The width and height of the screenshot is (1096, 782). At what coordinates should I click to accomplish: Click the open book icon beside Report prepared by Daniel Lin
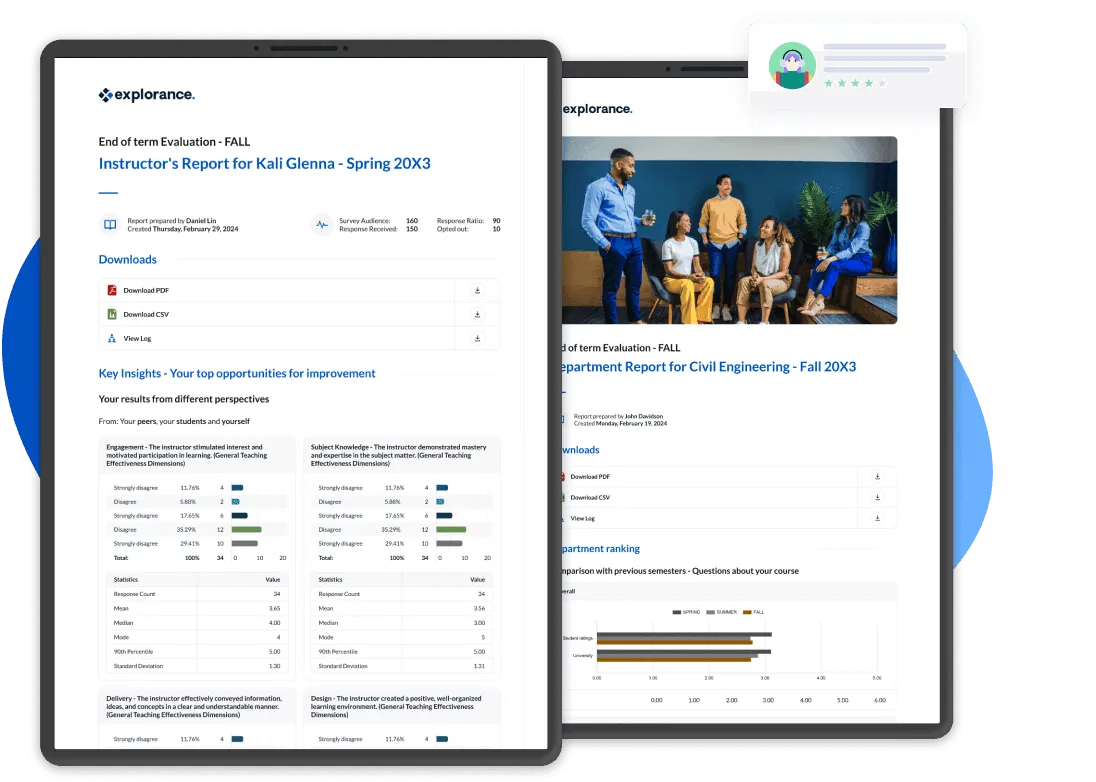(x=110, y=224)
